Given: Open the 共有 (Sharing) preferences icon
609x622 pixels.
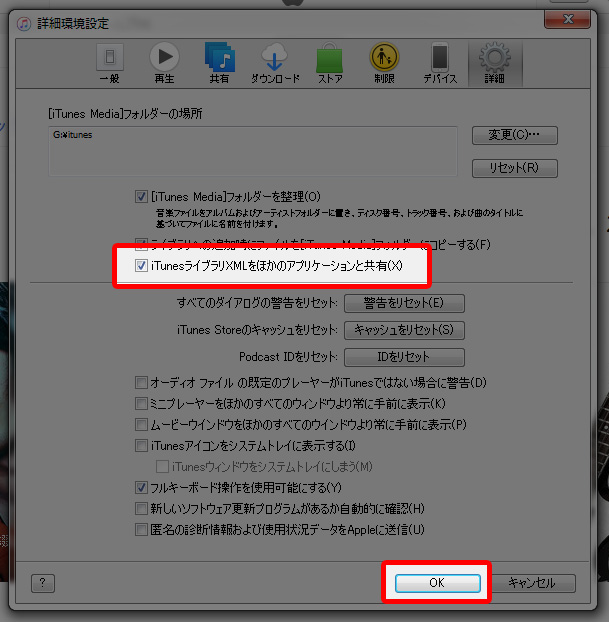Looking at the screenshot, I should pyautogui.click(x=219, y=63).
